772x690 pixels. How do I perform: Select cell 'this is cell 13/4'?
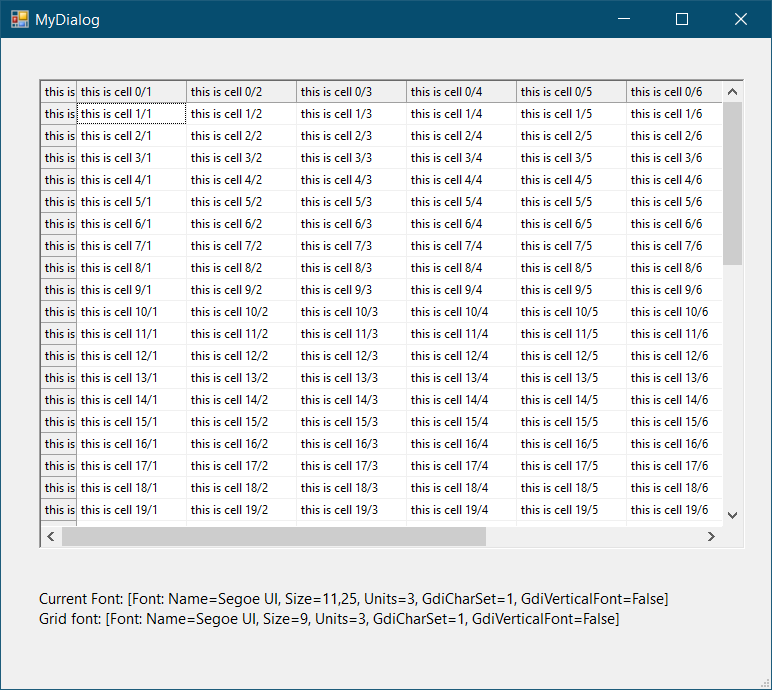[x=461, y=378]
